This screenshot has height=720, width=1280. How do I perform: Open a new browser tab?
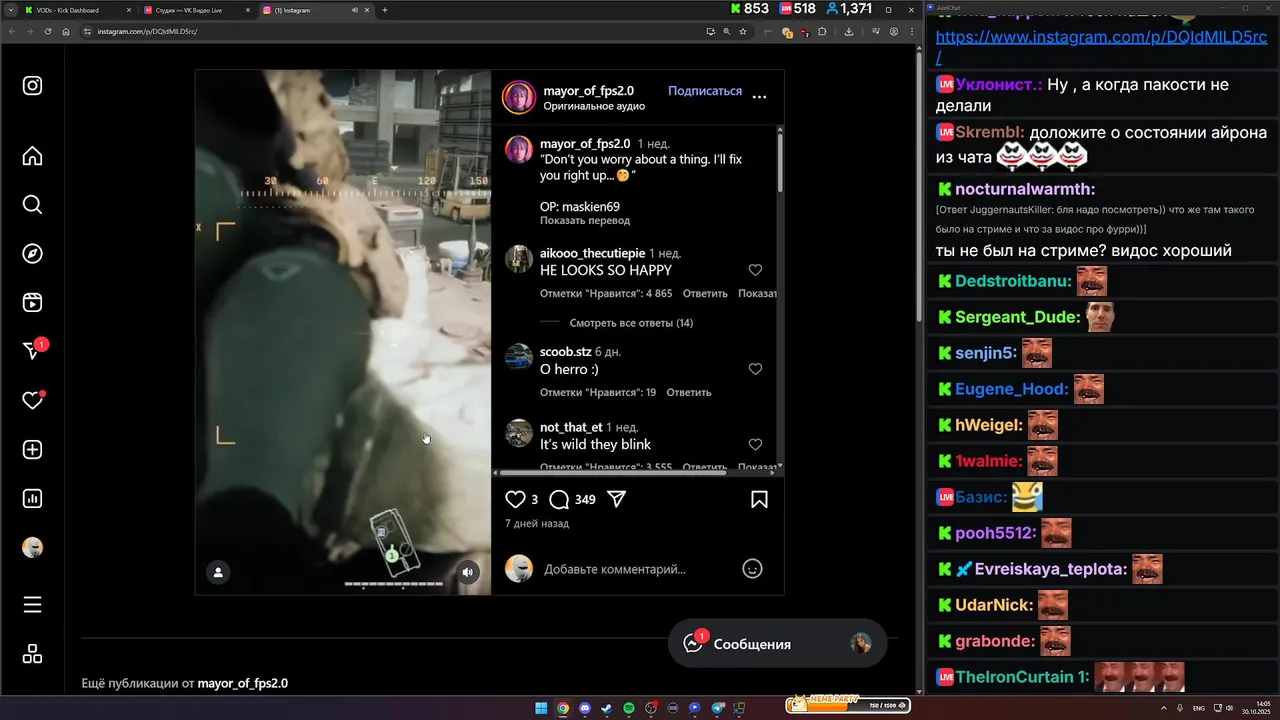coord(385,10)
